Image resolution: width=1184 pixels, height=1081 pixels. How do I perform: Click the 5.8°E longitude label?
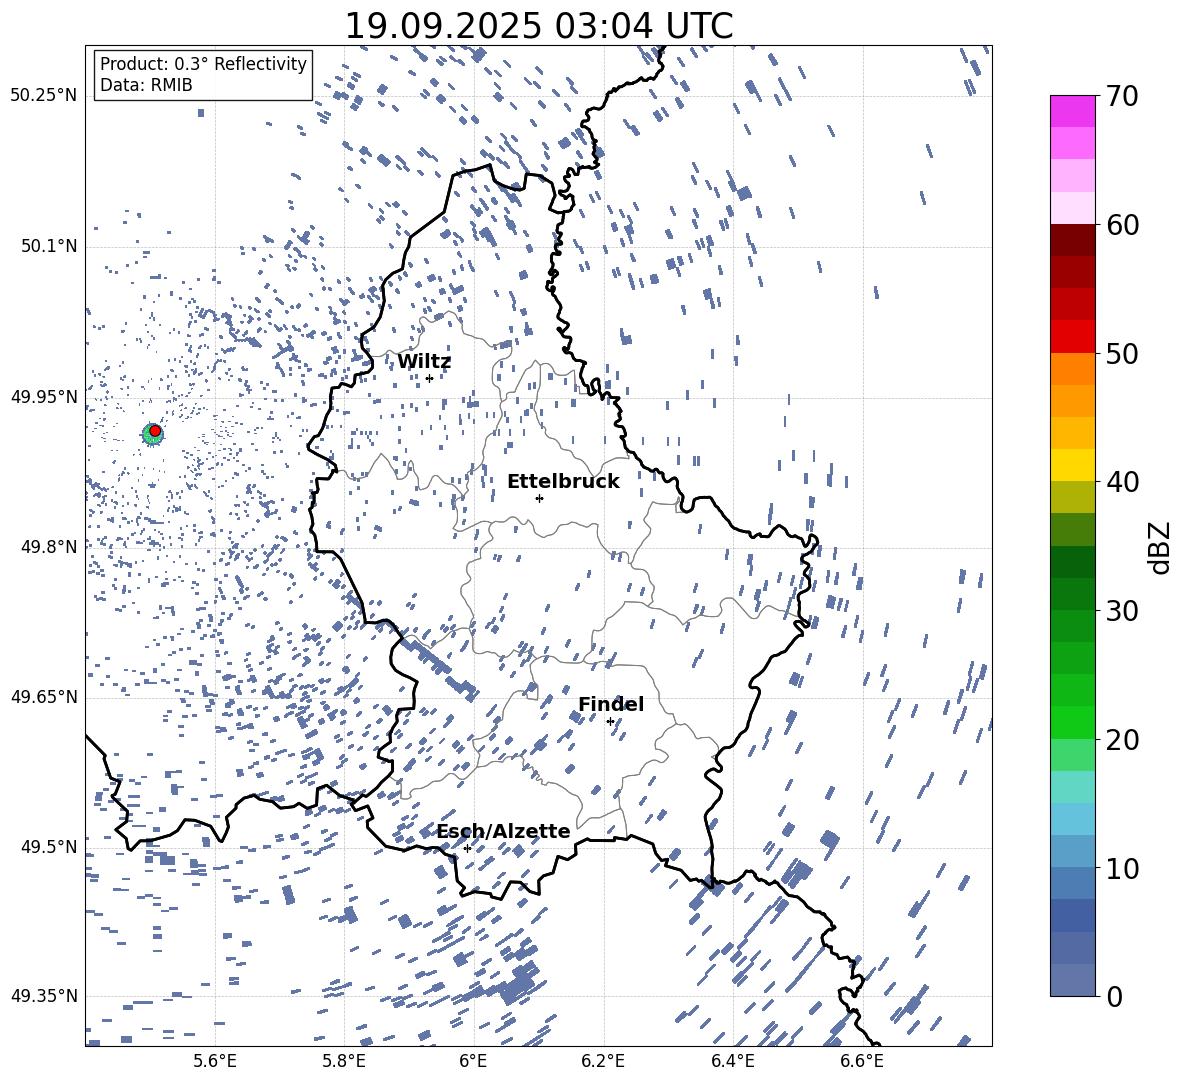coord(344,1061)
